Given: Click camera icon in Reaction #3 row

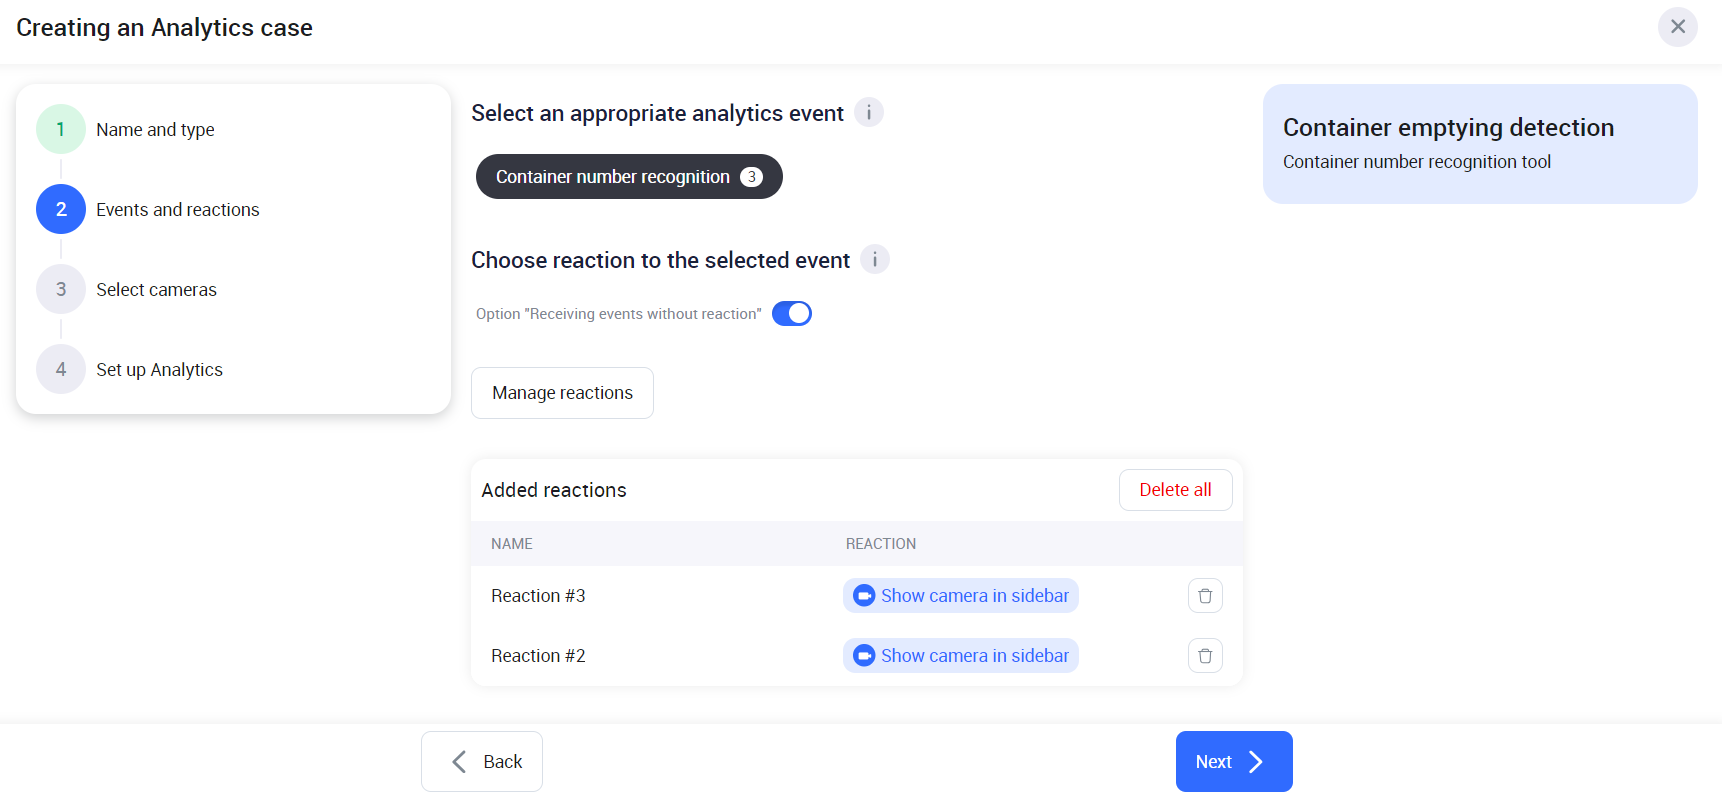Looking at the screenshot, I should pos(864,596).
